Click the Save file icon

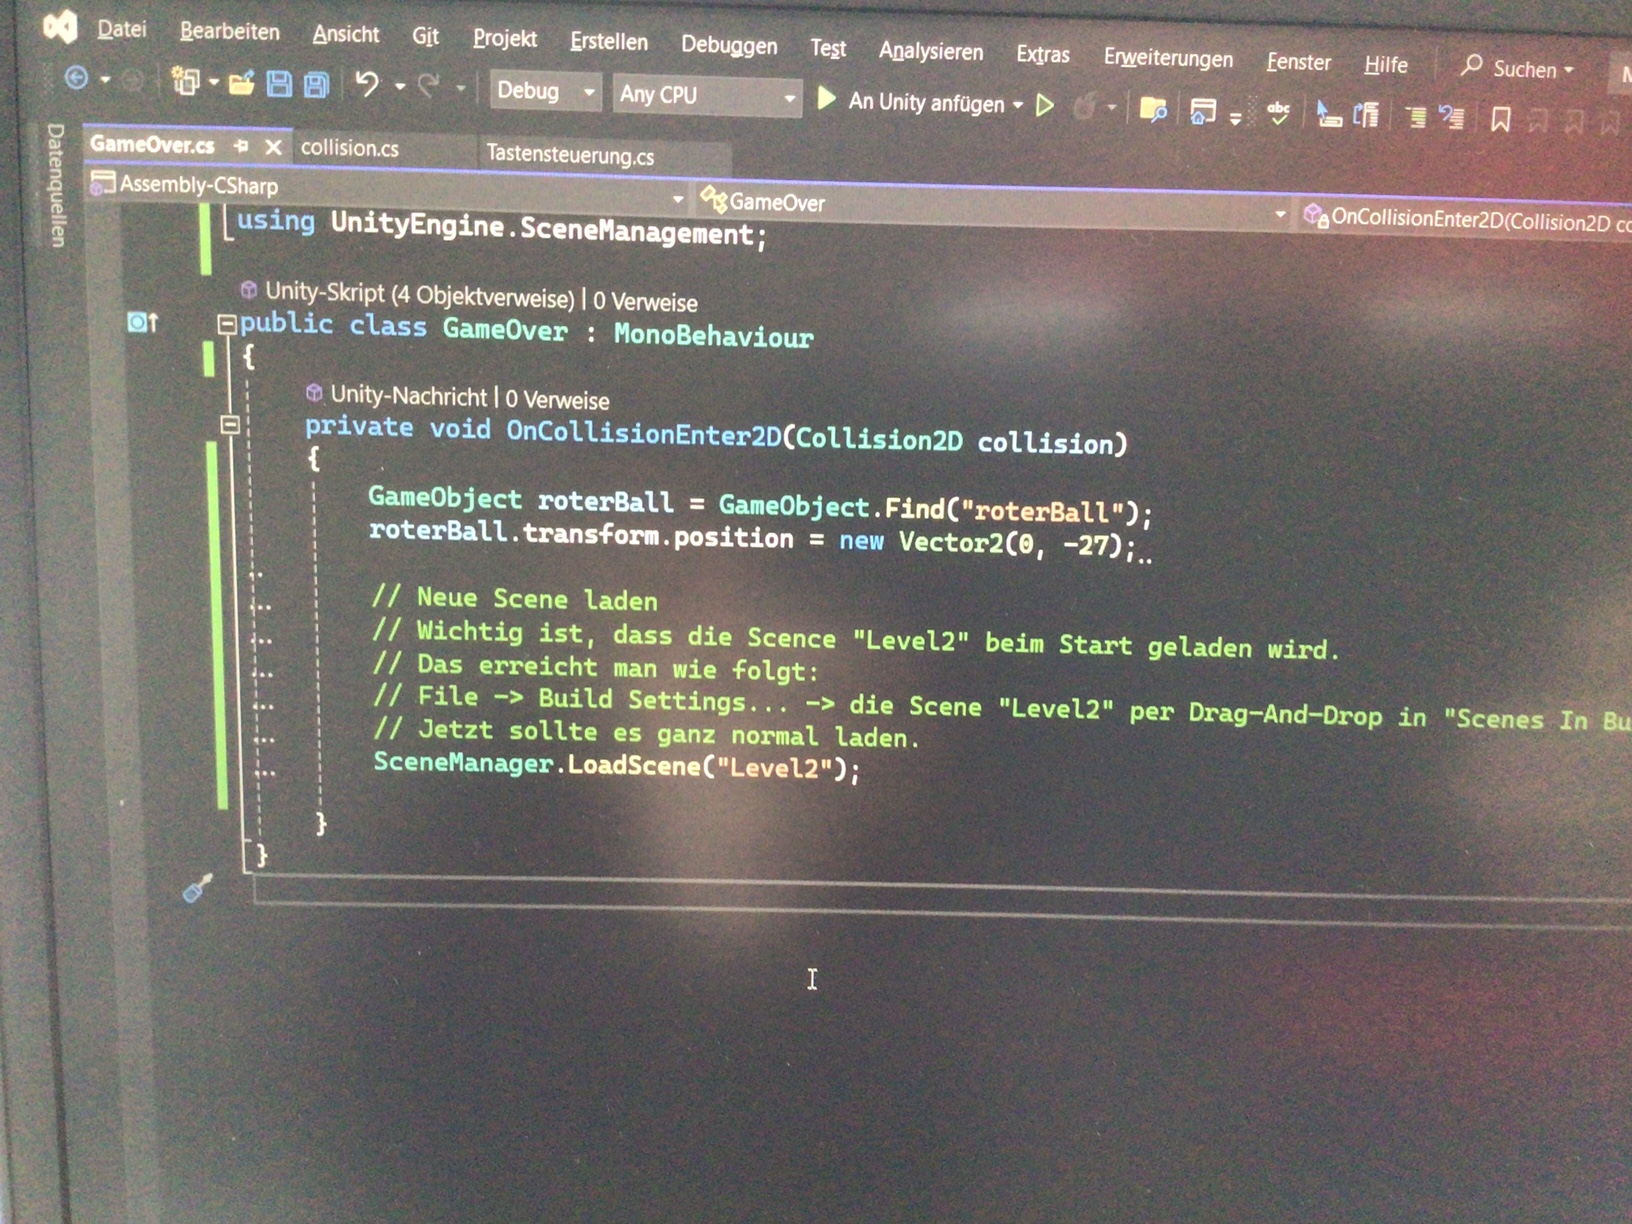tap(279, 85)
